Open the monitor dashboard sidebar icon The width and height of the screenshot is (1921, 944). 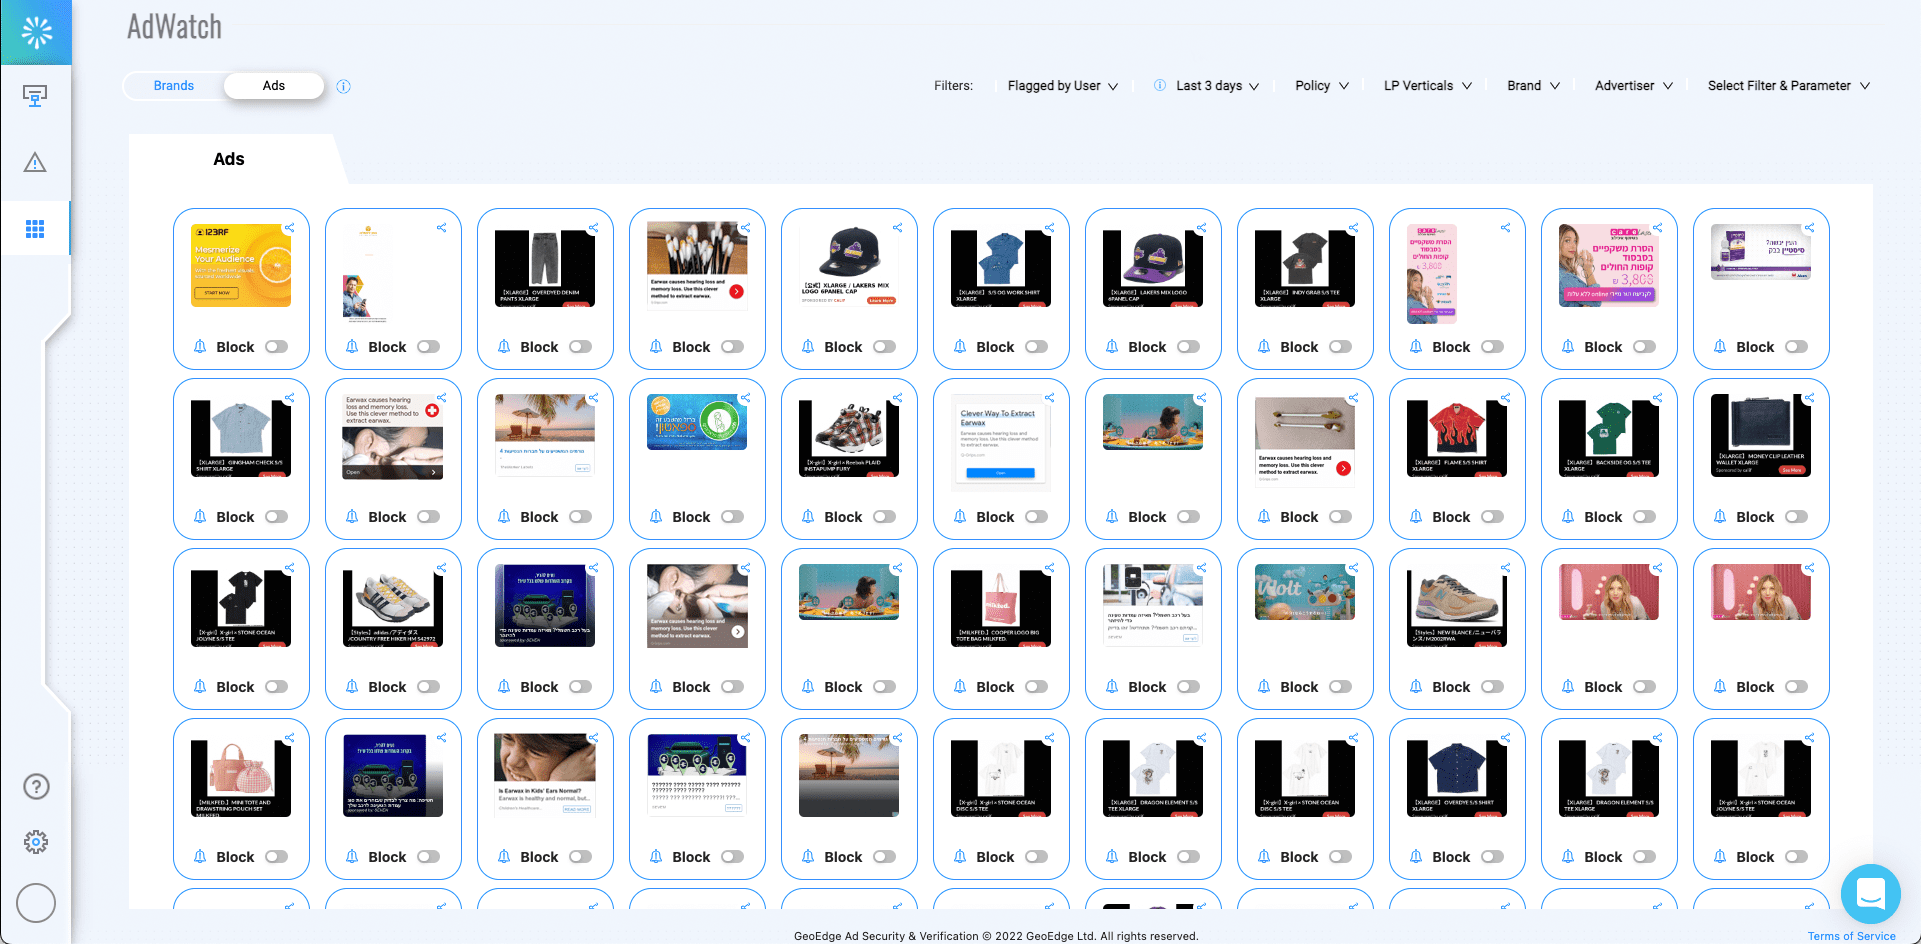click(x=35, y=96)
